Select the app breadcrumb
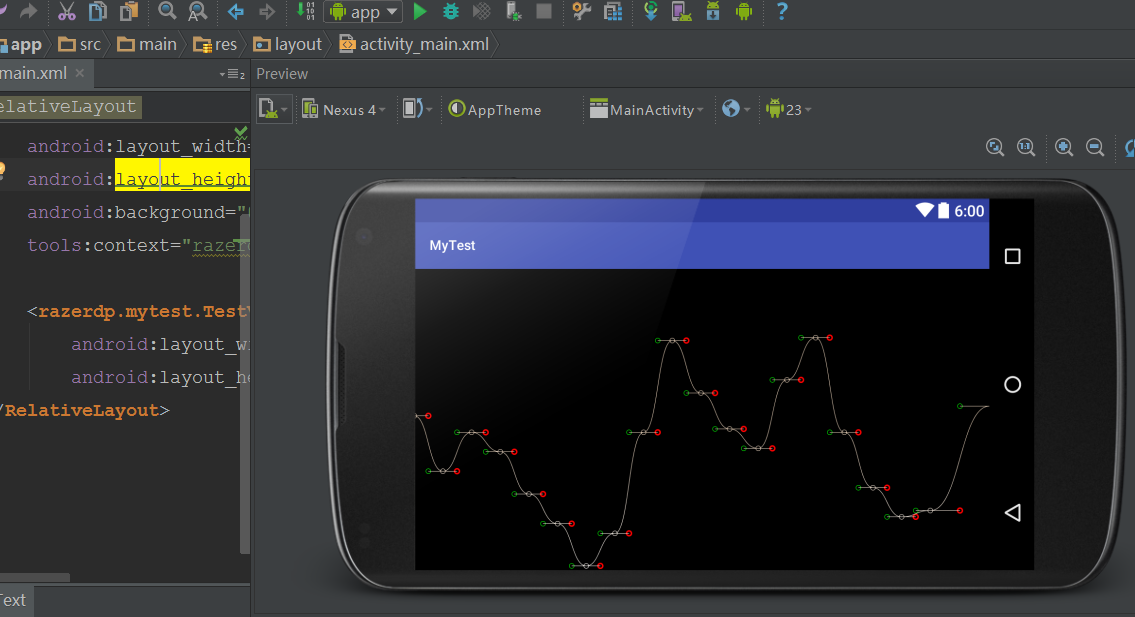The width and height of the screenshot is (1135, 617). tap(22, 45)
